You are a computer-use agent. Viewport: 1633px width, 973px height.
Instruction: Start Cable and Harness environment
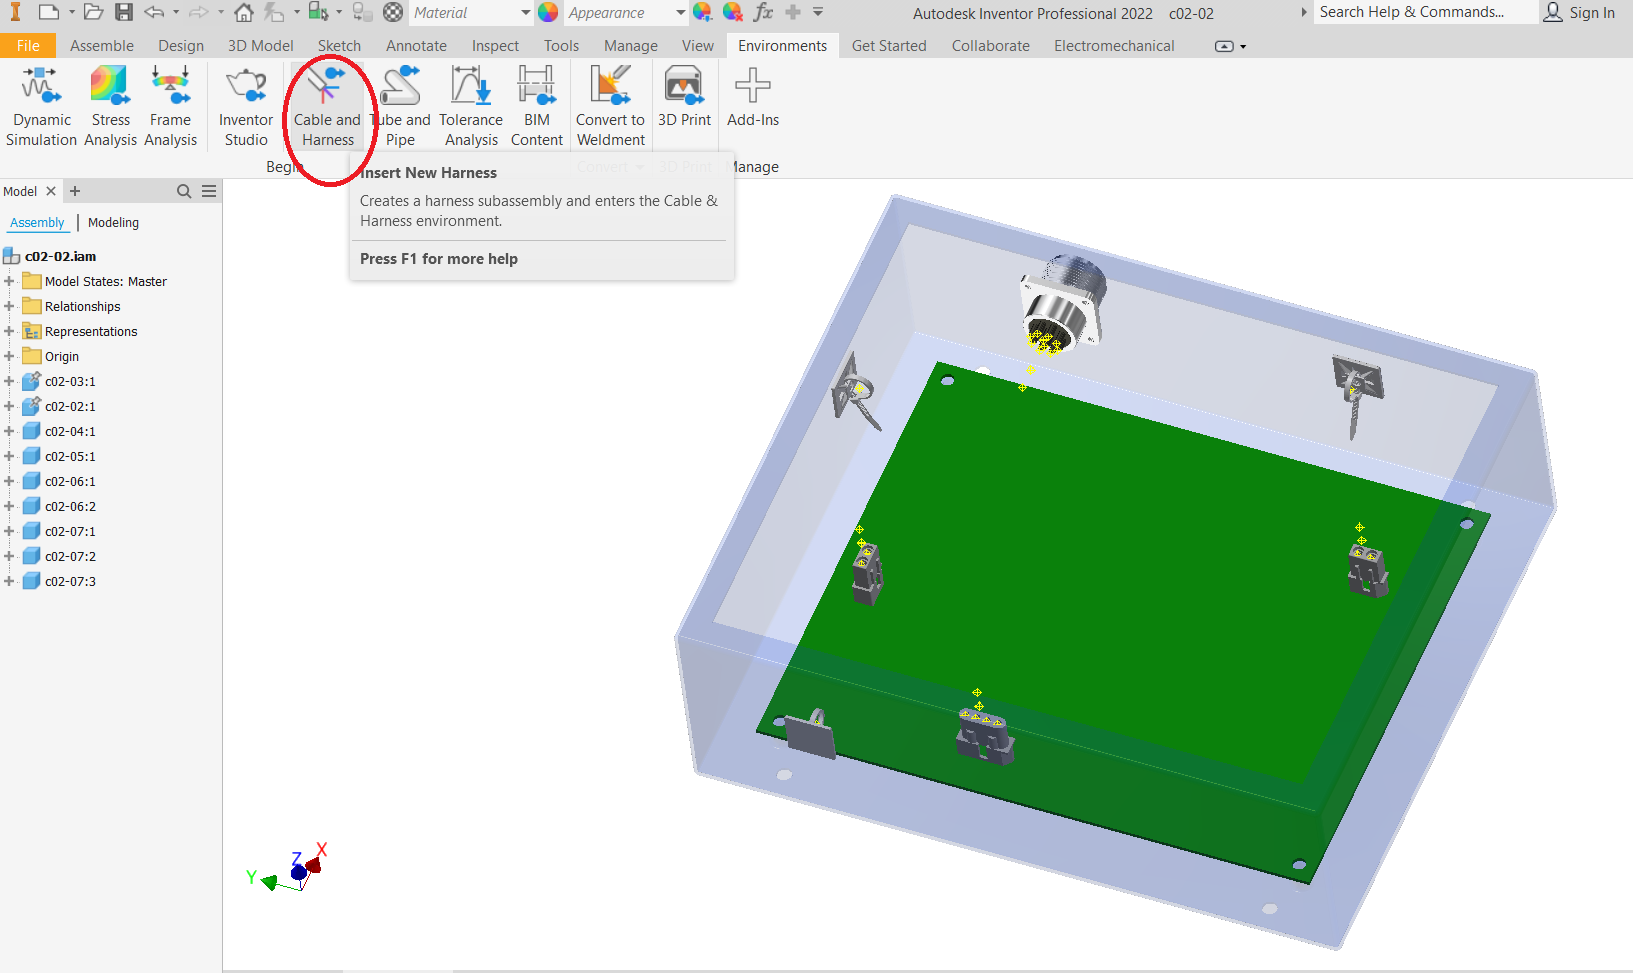pyautogui.click(x=327, y=105)
